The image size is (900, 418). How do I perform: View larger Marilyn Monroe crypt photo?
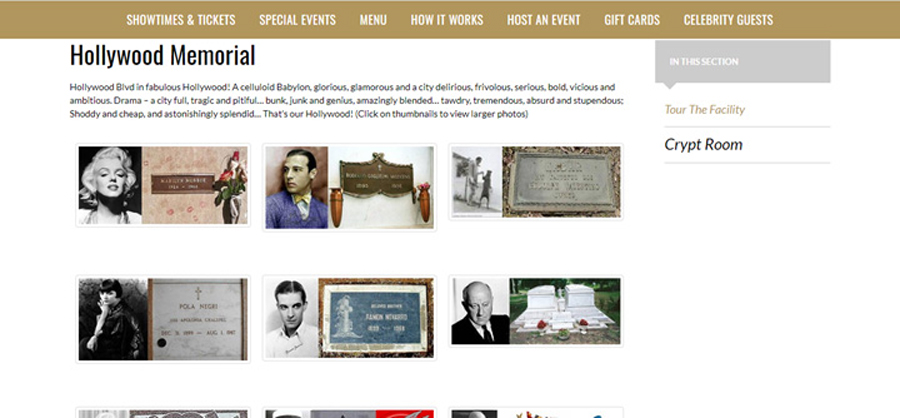(163, 185)
